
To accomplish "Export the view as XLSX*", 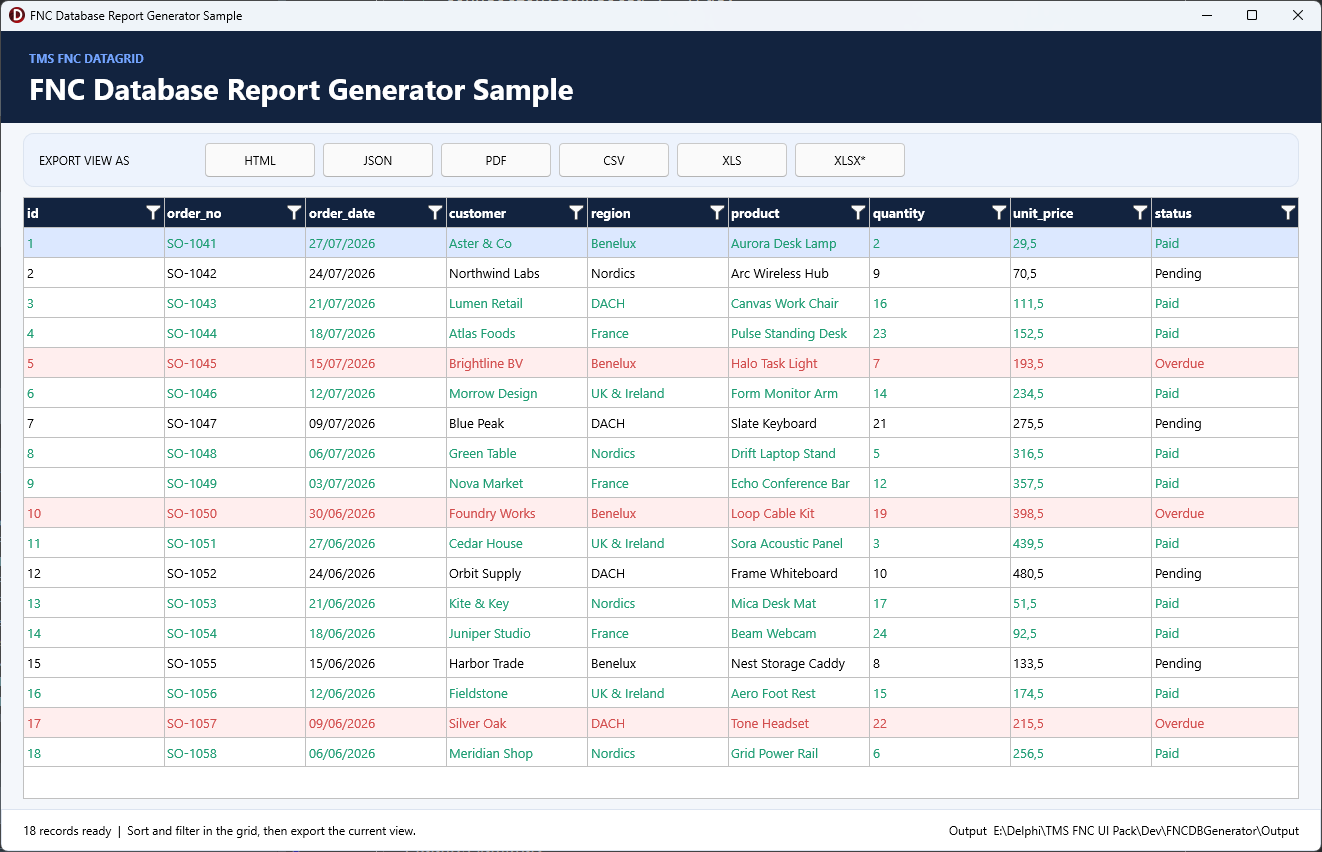I will coord(850,160).
